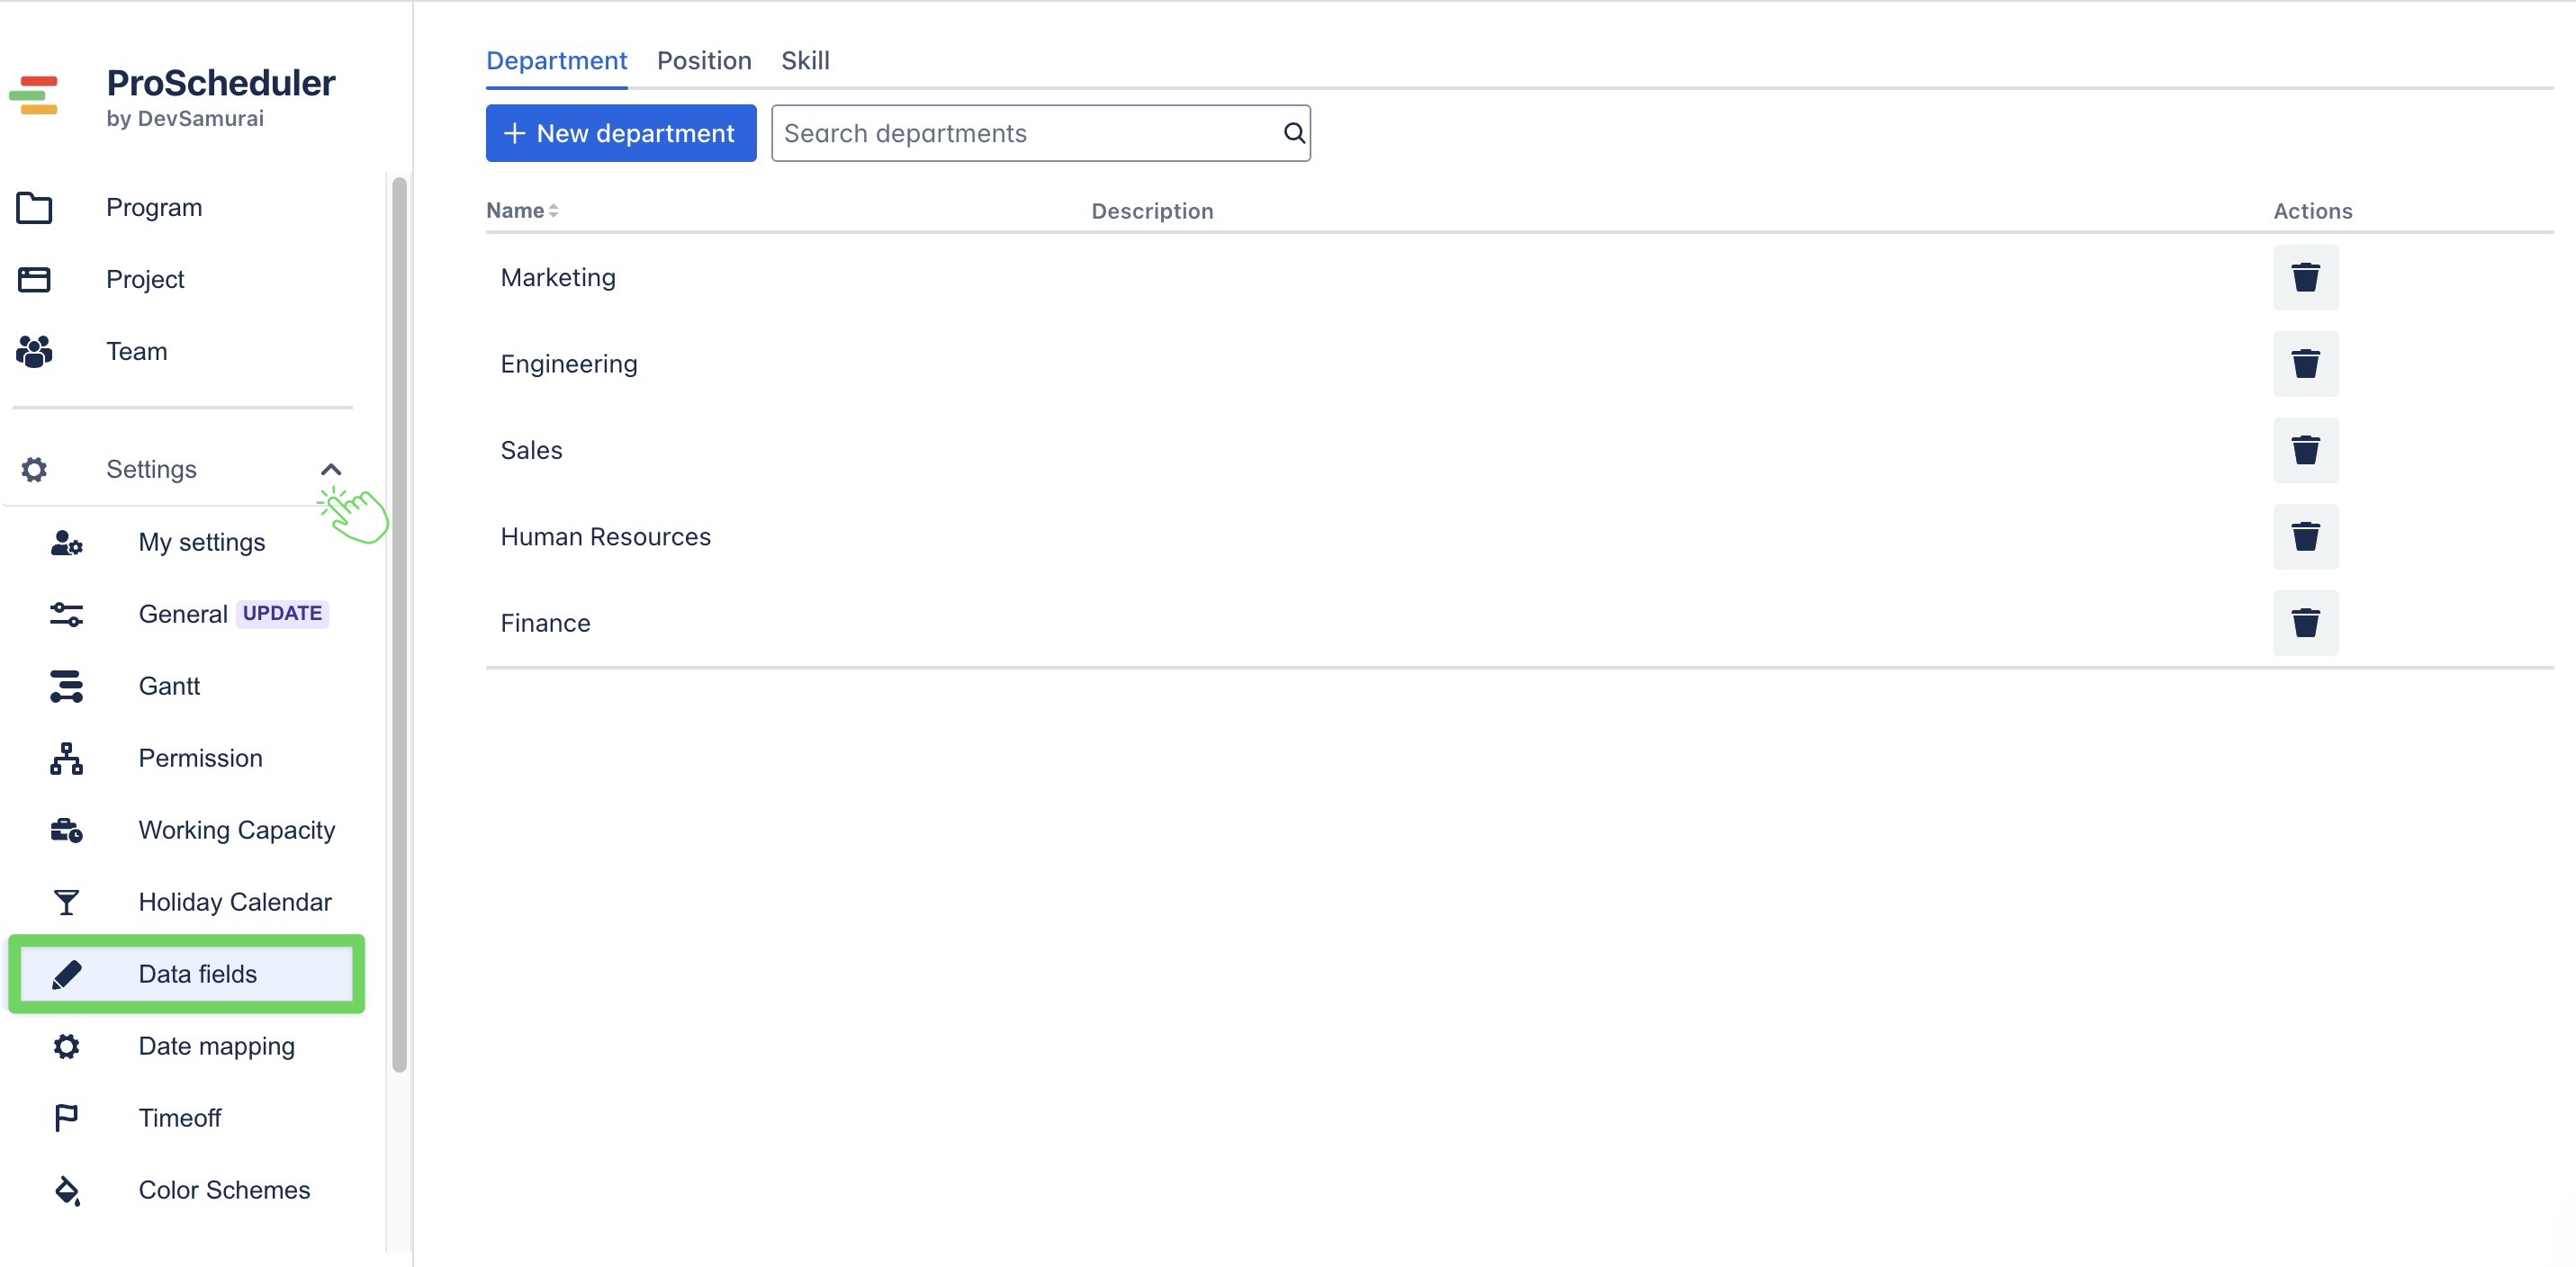The width and height of the screenshot is (2576, 1267).
Task: Click the ProScheduler logo icon
Action: [34, 96]
